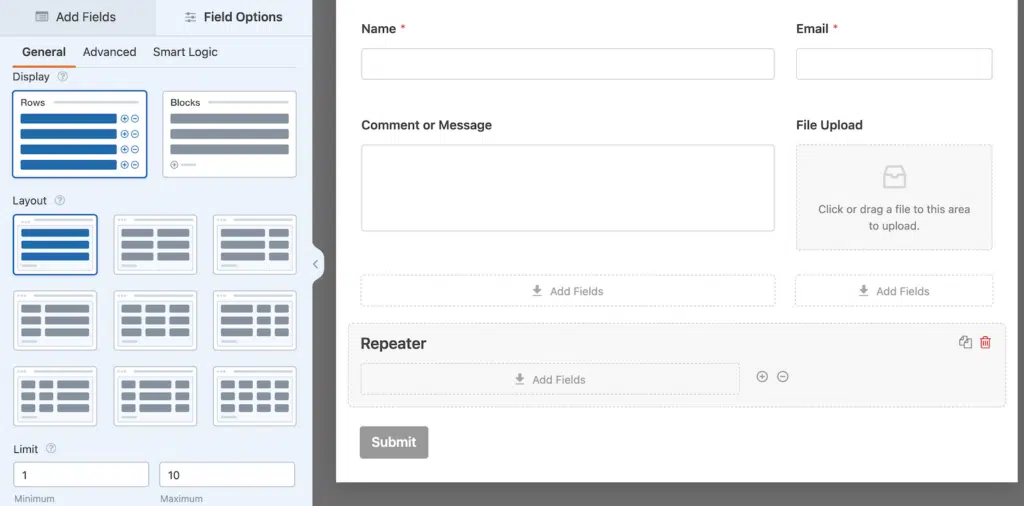Screen dimensions: 1024x506
Task: Select the four equal columns layout preset
Action: tap(255, 396)
